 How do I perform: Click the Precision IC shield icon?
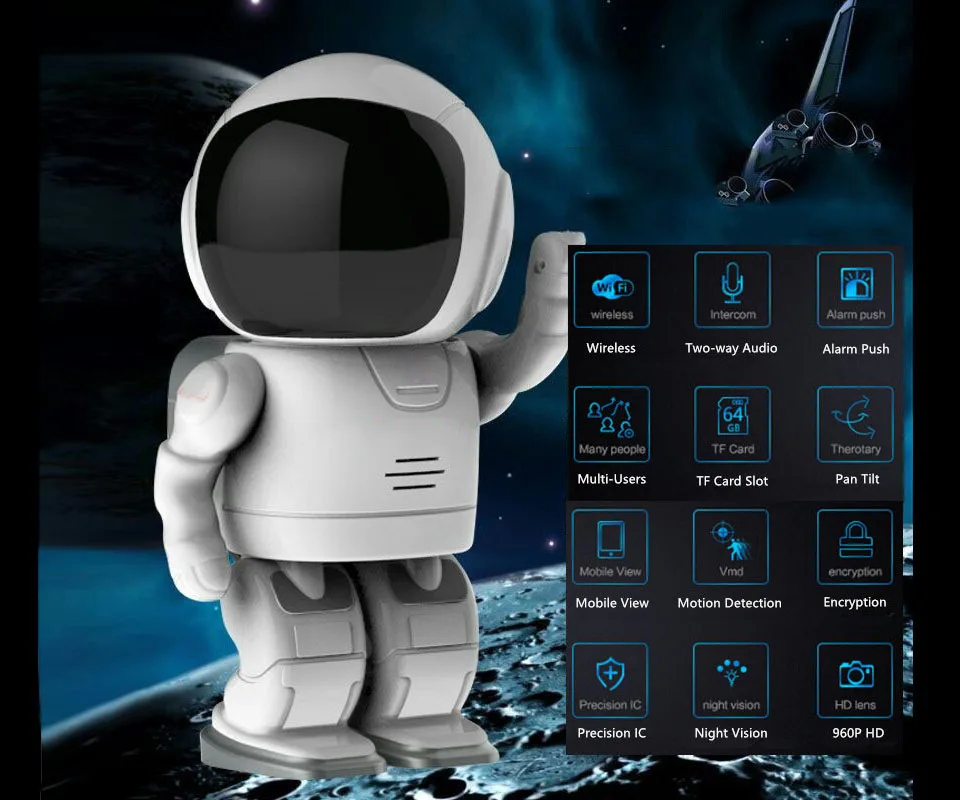pos(610,681)
